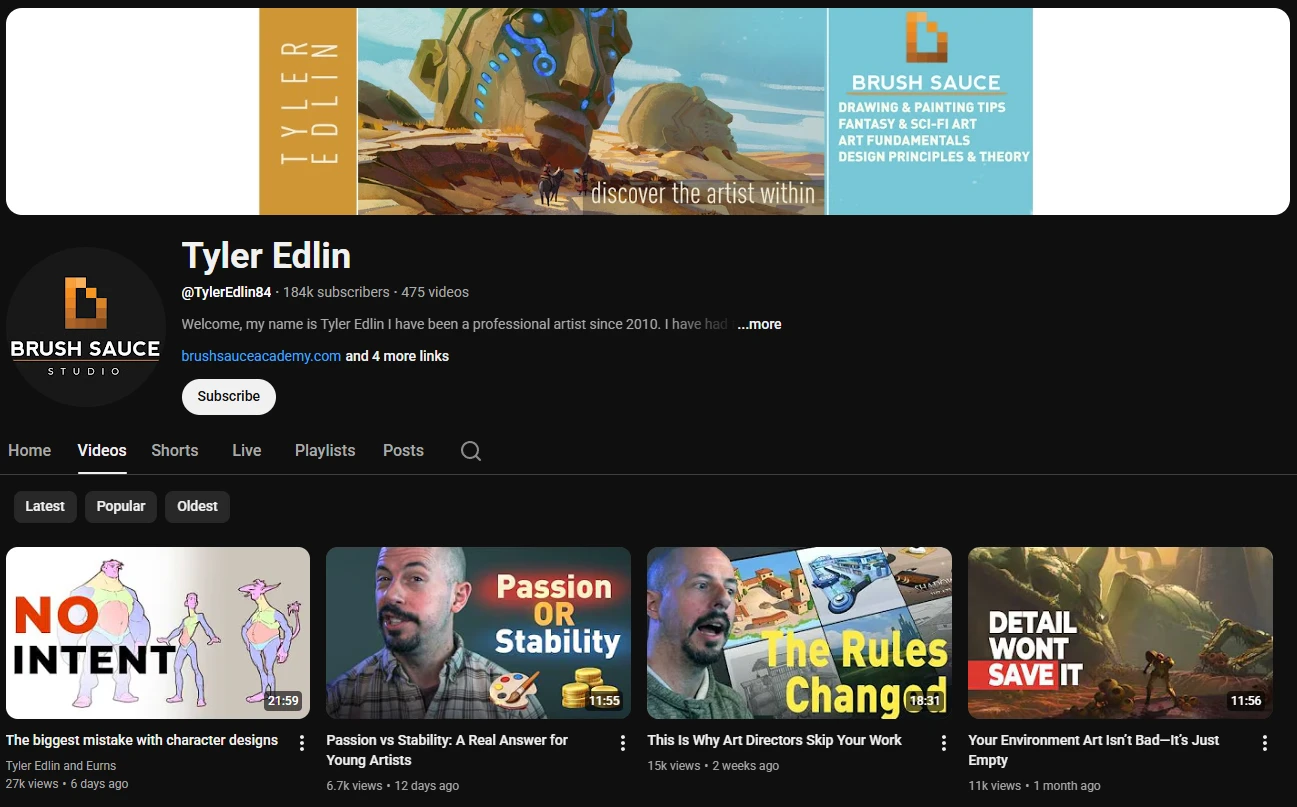This screenshot has width=1297, height=807.
Task: Open options menu for Passion vs Stability video
Action: click(622, 743)
